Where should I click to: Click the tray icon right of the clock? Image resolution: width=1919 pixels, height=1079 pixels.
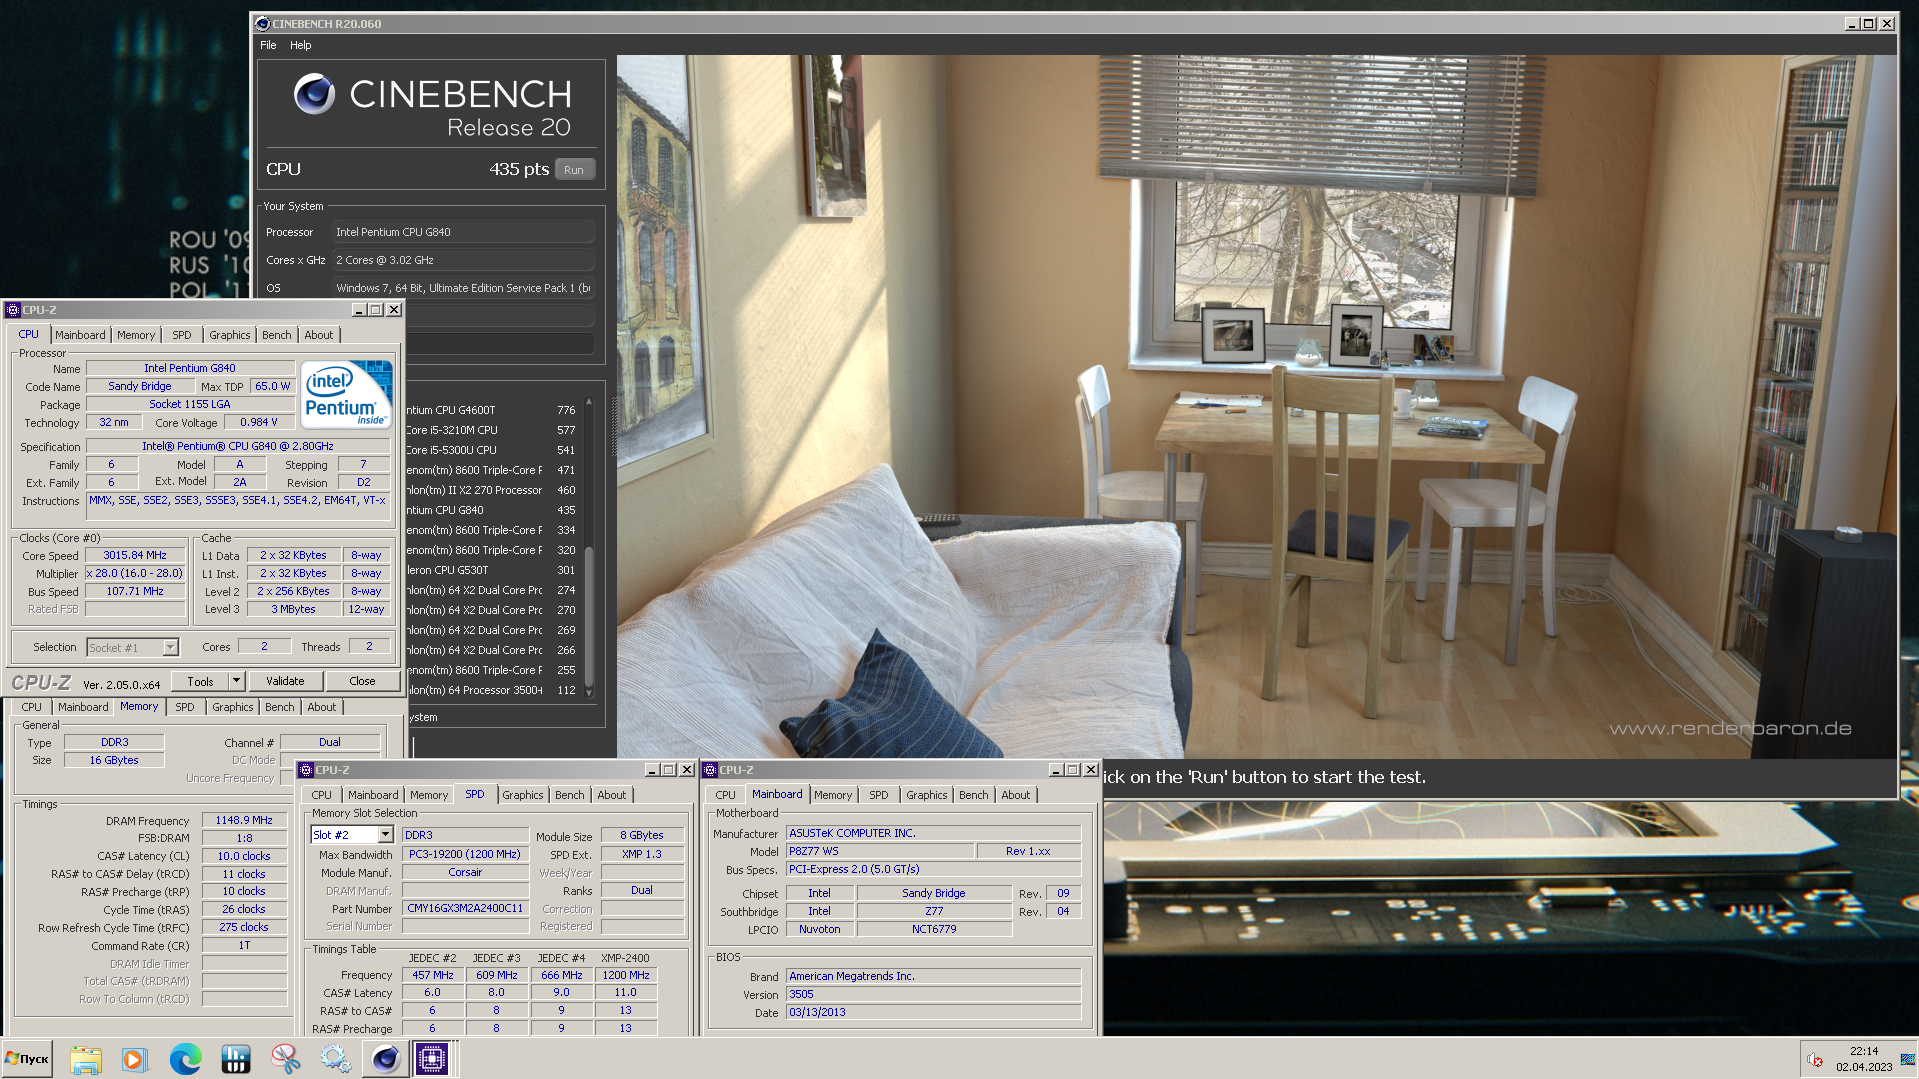[x=1909, y=1059]
